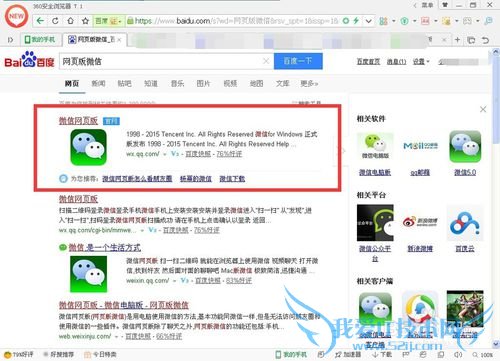Expand the 设置 dropdown in header
Image resolution: width=500 pixels, height=361 pixels.
coord(421,62)
